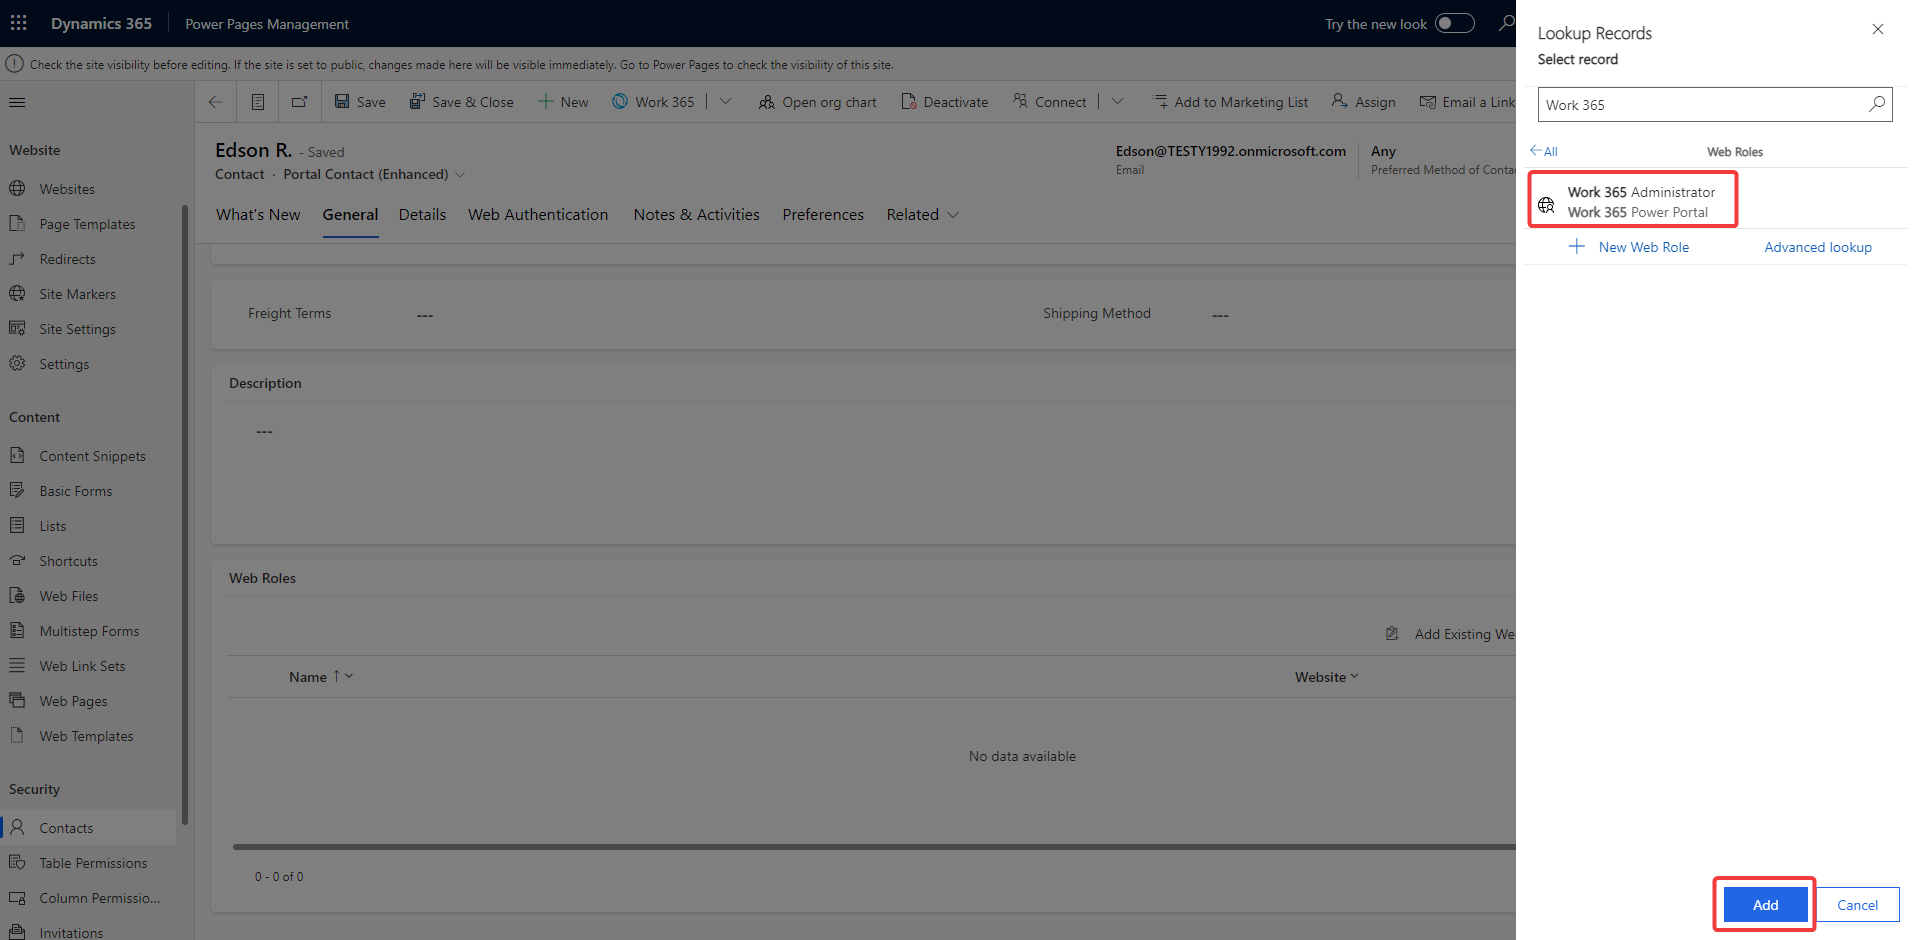Click the lookup search magnifier icon

1877,104
